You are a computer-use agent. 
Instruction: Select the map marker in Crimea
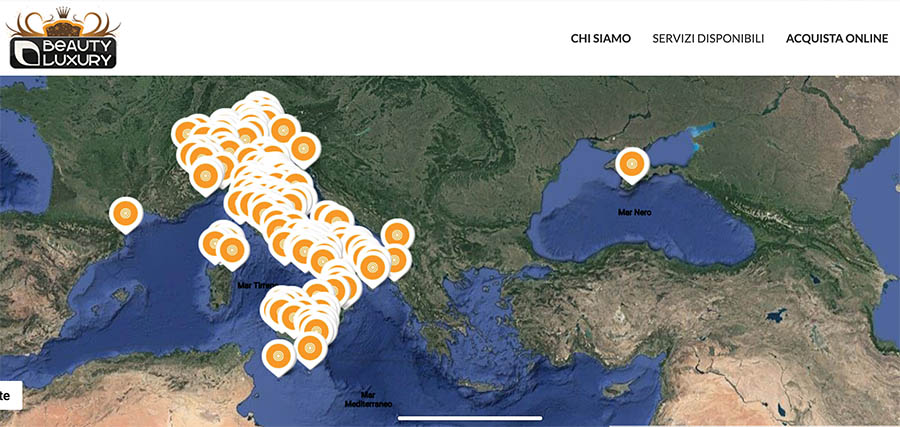(632, 164)
